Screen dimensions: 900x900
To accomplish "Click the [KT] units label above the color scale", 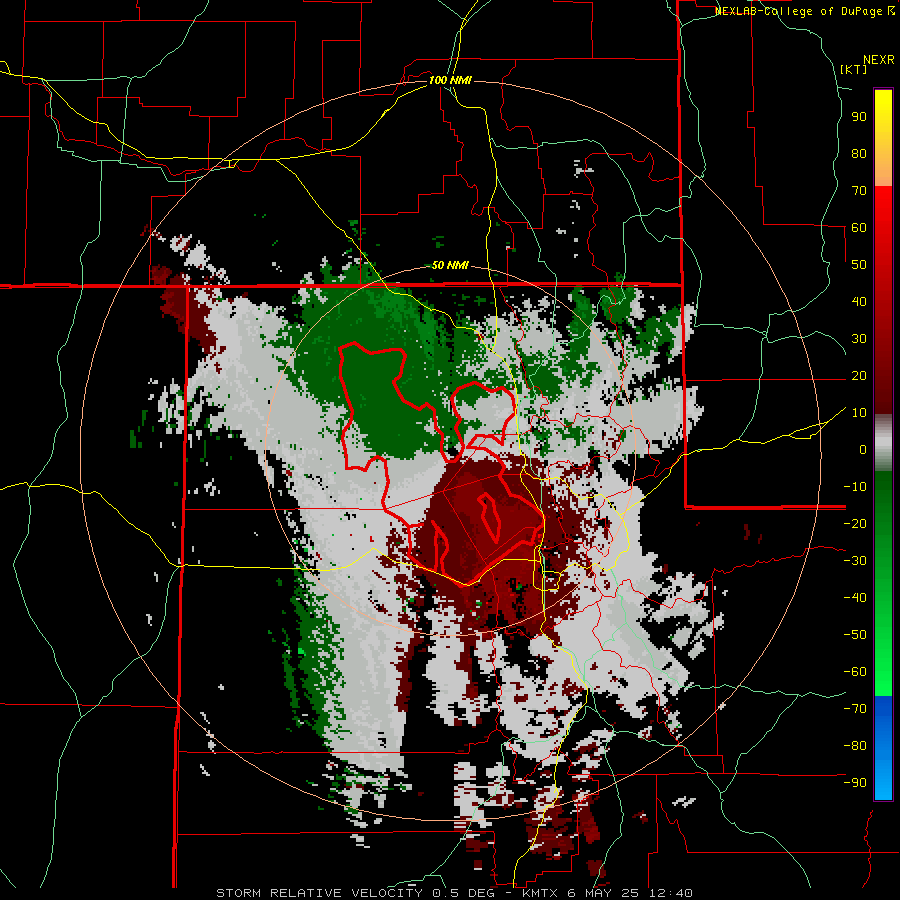I will click(854, 69).
